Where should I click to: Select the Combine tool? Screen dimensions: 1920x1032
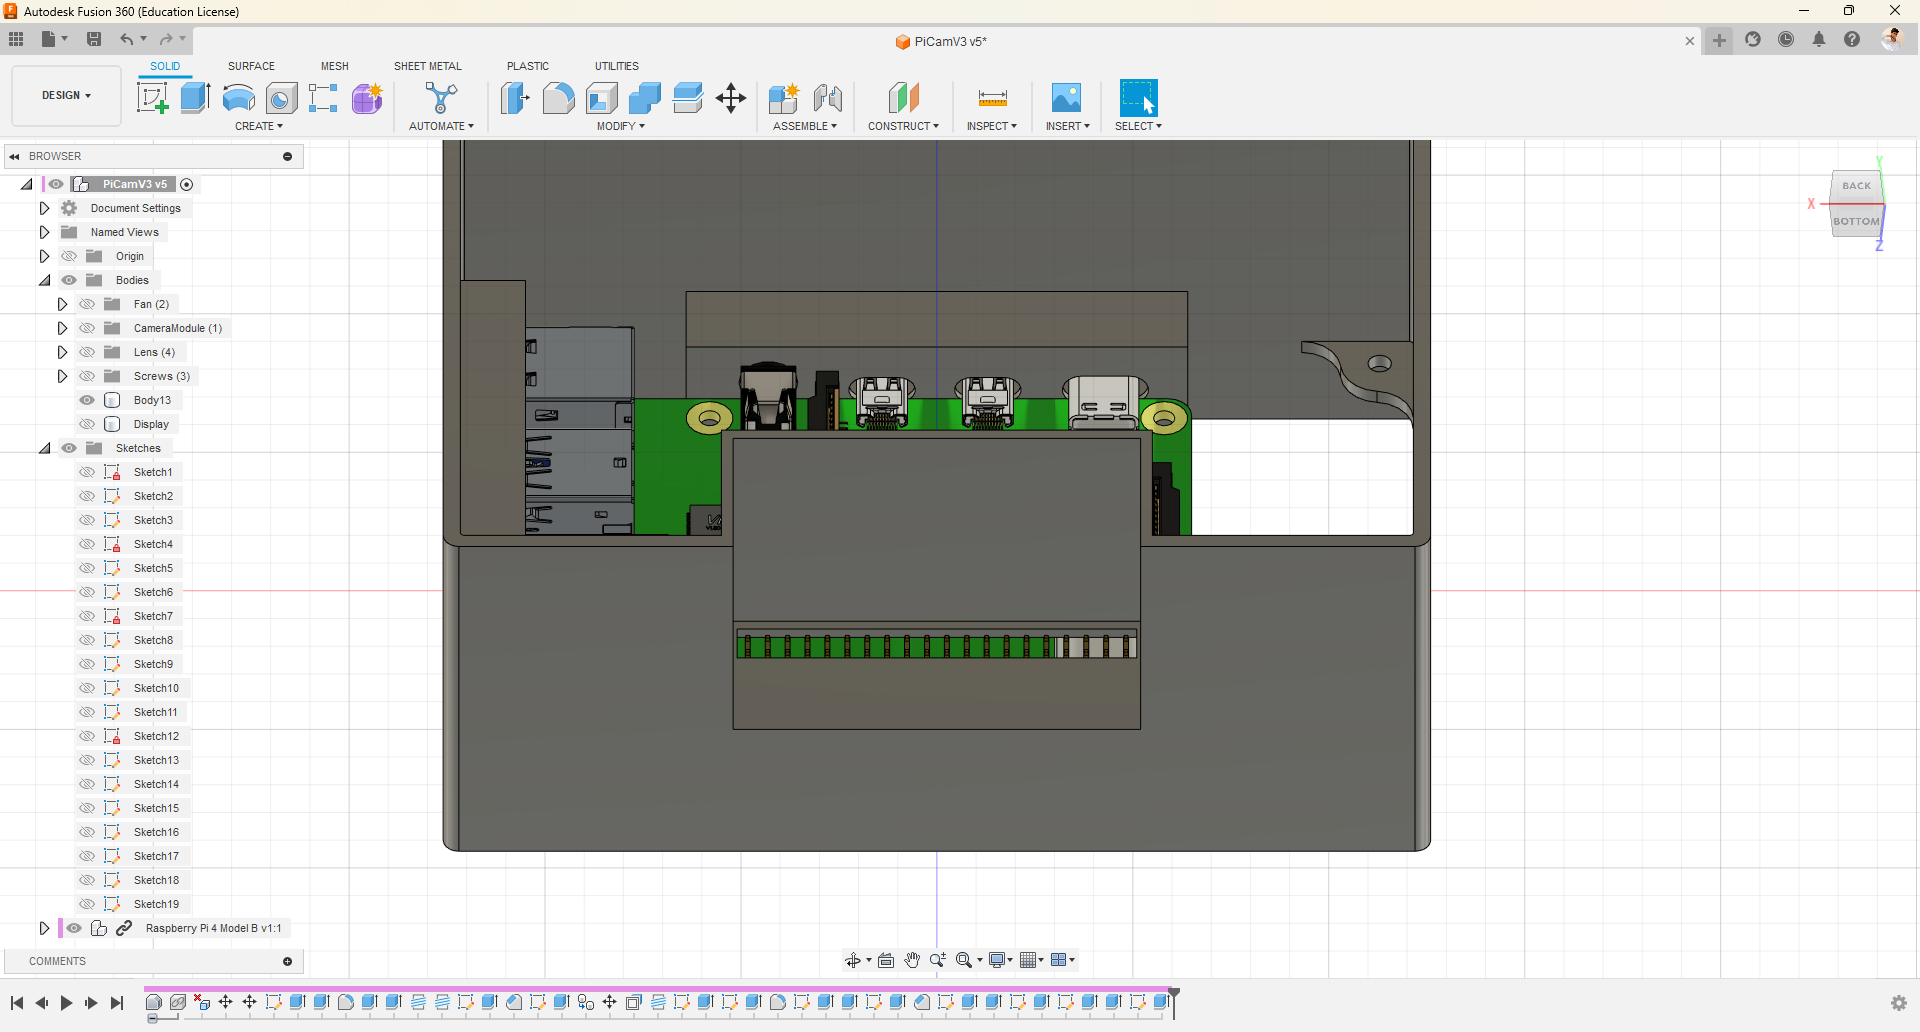coord(644,98)
